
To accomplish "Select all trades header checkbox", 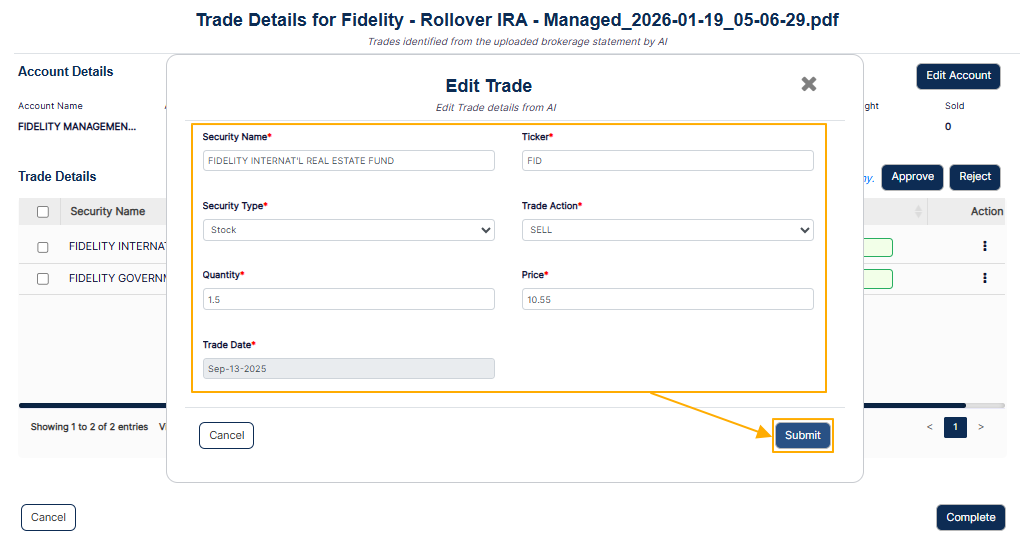I will pos(43,212).
